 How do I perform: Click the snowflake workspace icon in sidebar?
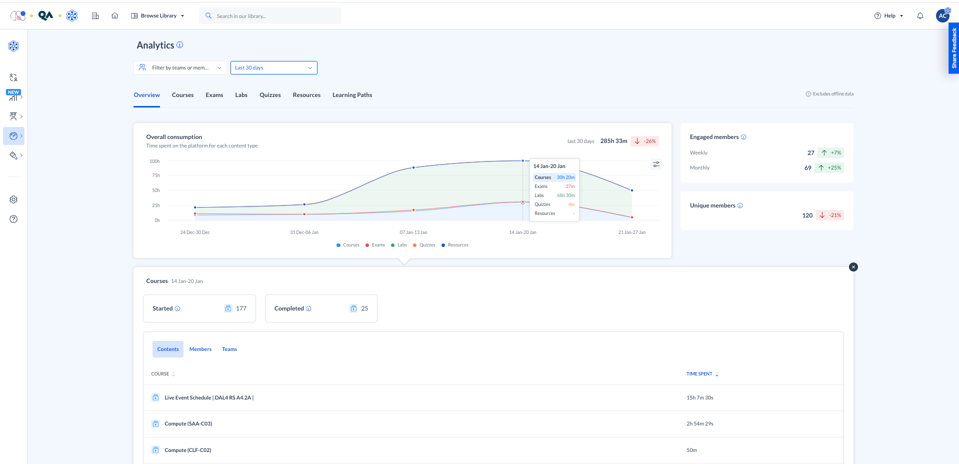[x=13, y=46]
